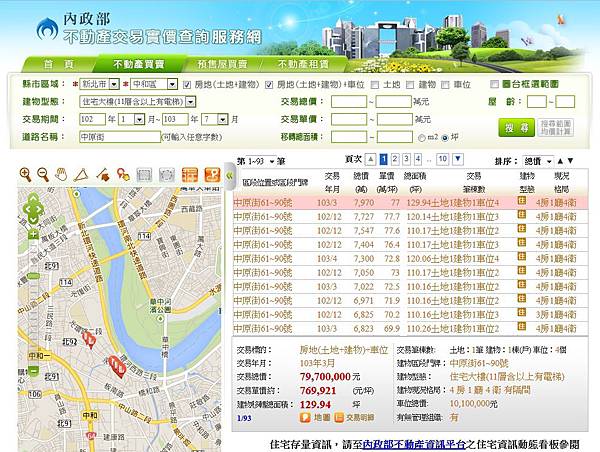Go to results page 10
This screenshot has width=600, height=452.
[x=443, y=159]
